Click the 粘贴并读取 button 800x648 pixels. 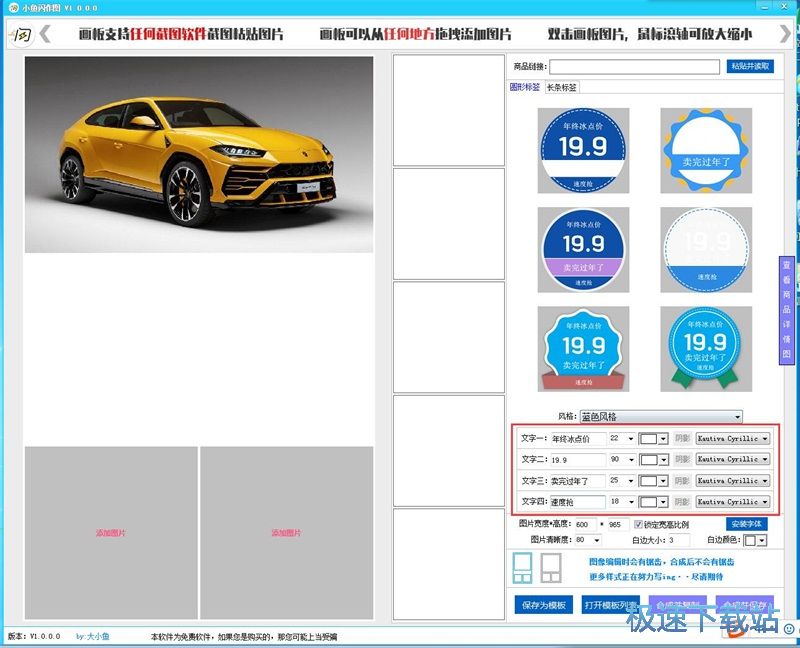tap(750, 67)
